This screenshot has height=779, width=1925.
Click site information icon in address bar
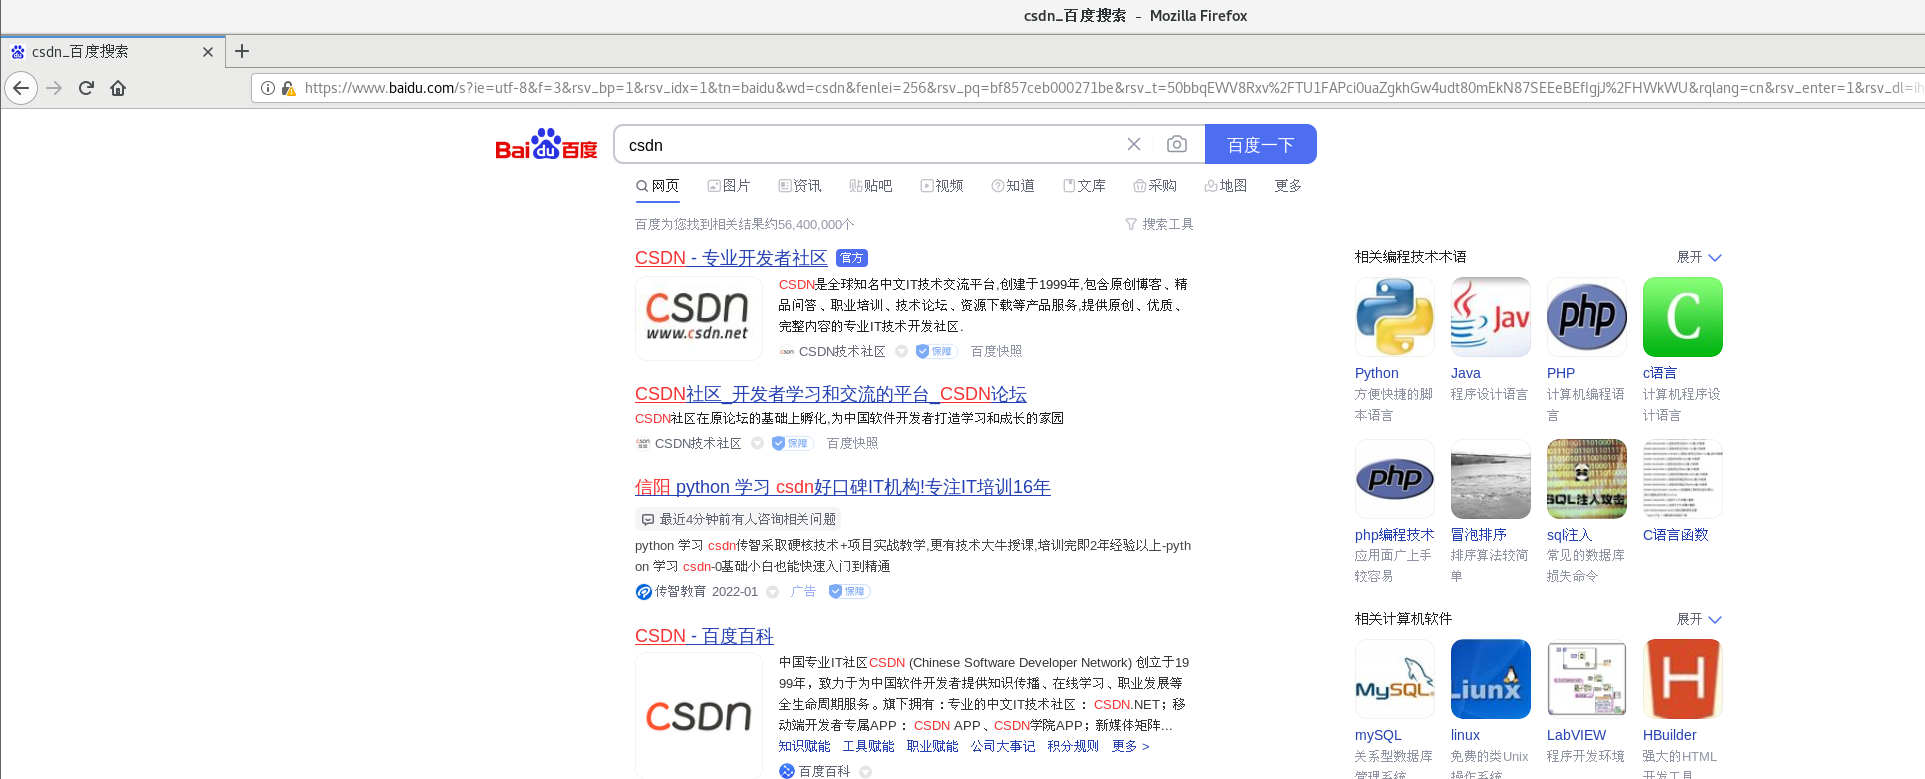coord(268,88)
